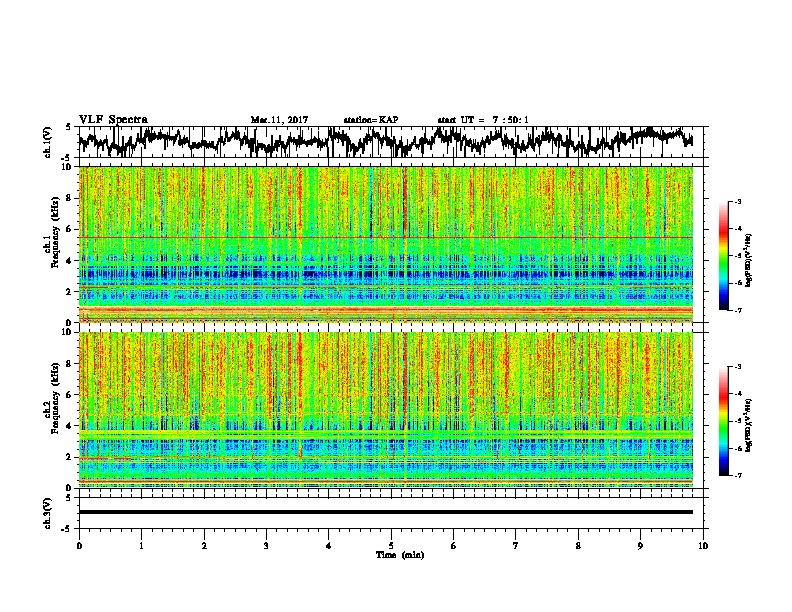Click the ch.1 voltage waveform trace panel
This screenshot has height=612, width=792.
click(x=393, y=142)
